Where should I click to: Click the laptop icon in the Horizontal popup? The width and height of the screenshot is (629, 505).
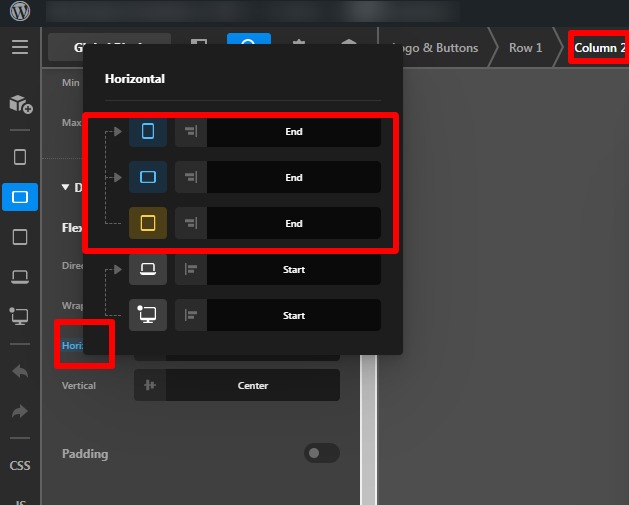coord(148,269)
